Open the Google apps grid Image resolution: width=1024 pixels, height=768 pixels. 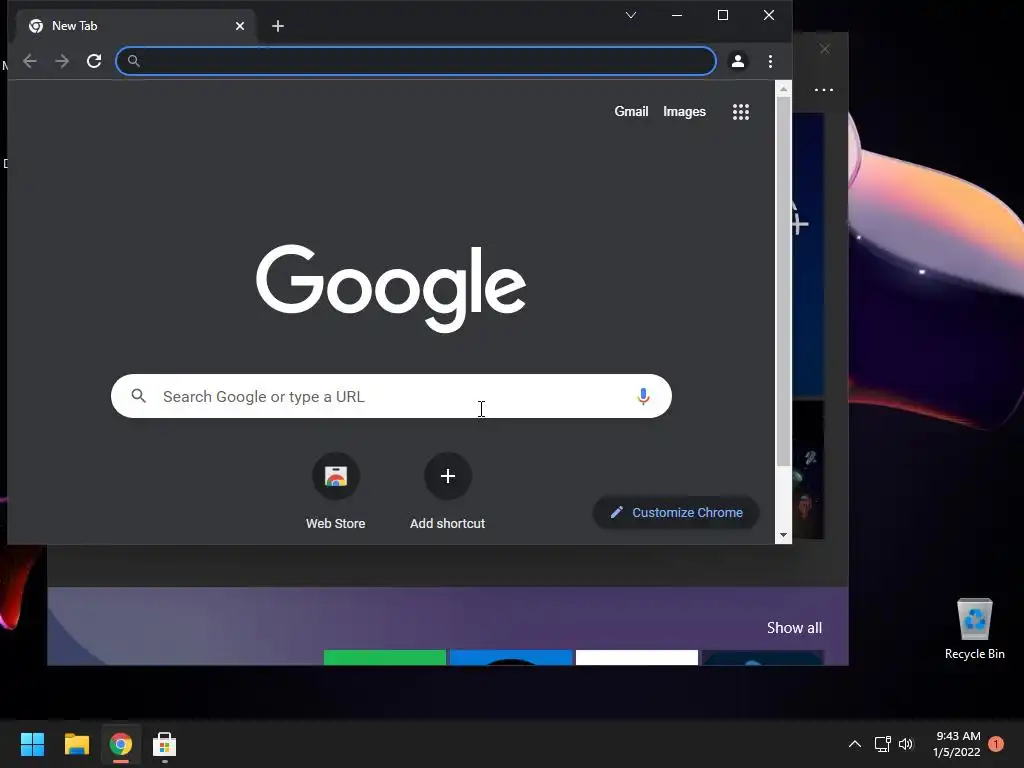coord(741,112)
